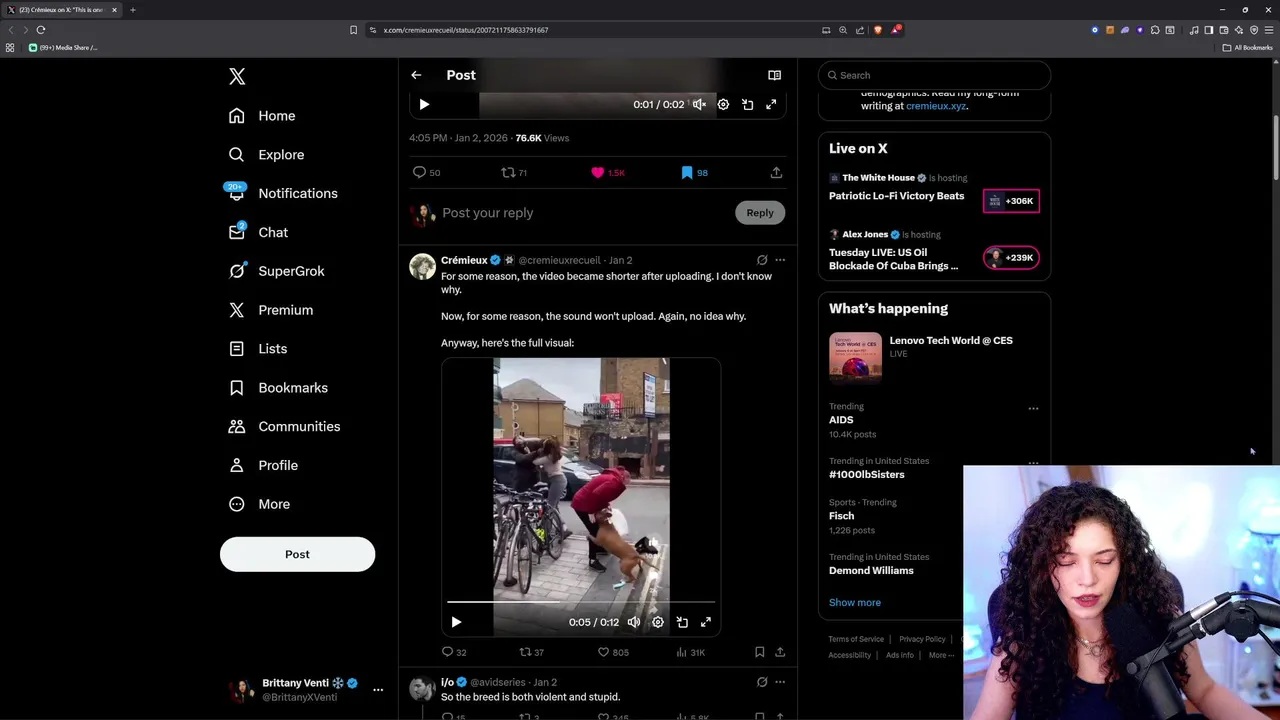Image resolution: width=1280 pixels, height=720 pixels.
Task: Open replies on the main post (50)
Action: coord(427,173)
